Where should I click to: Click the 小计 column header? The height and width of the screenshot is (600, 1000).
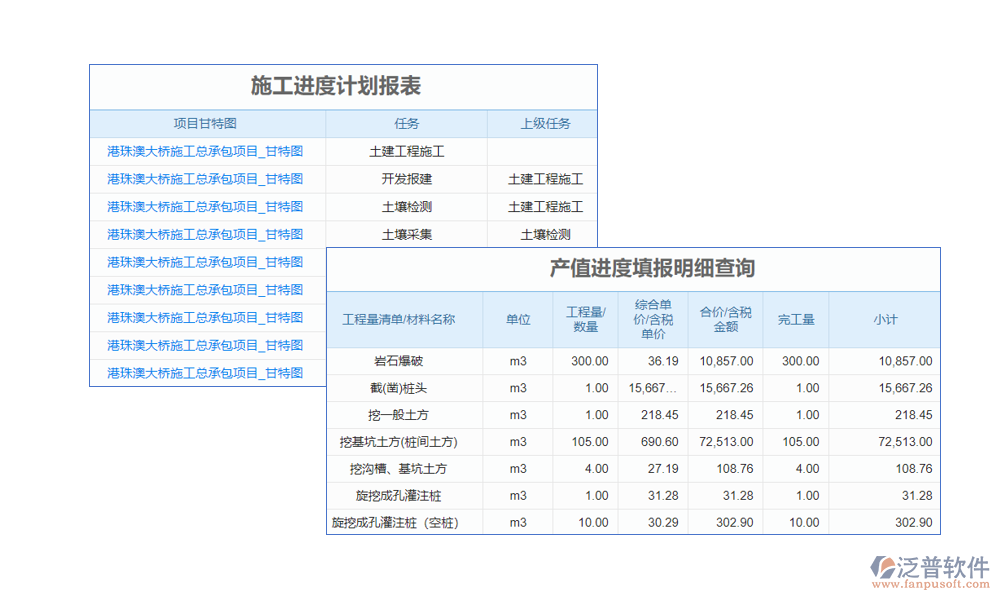tap(885, 320)
